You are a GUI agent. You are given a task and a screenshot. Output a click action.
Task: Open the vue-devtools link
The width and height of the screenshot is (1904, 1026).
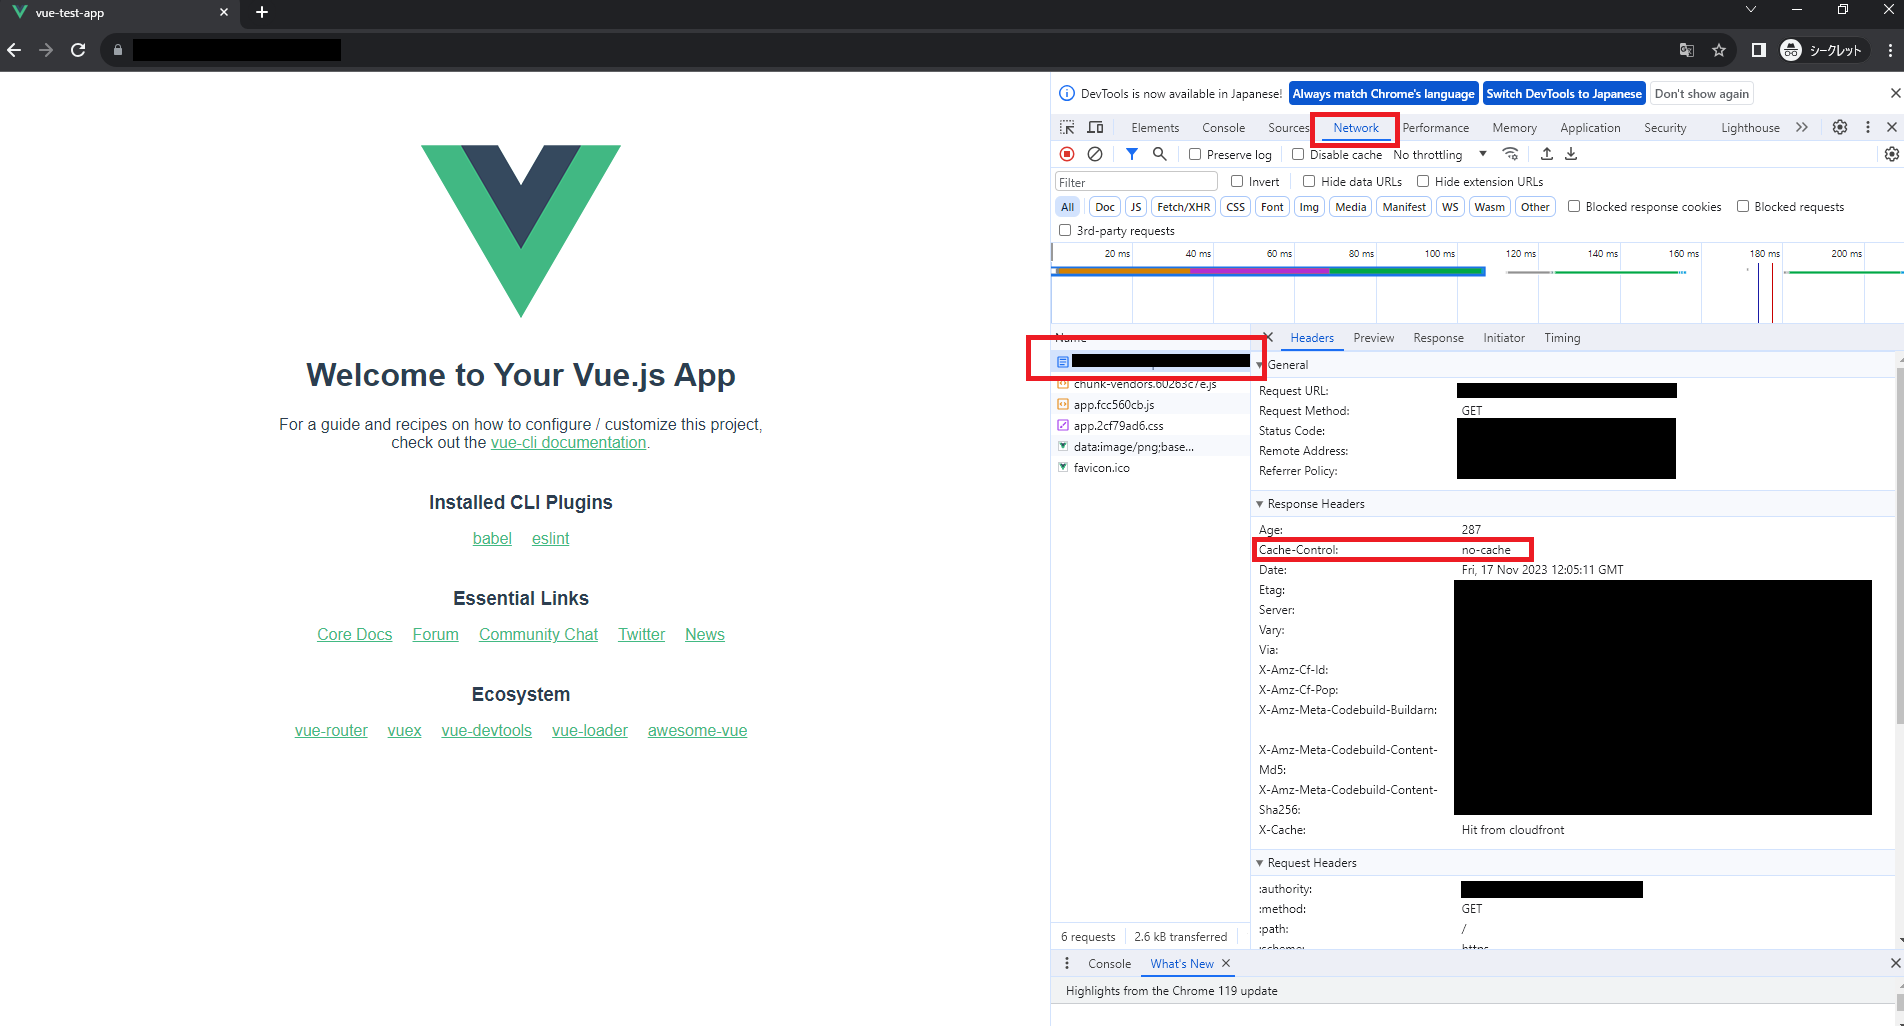486,730
